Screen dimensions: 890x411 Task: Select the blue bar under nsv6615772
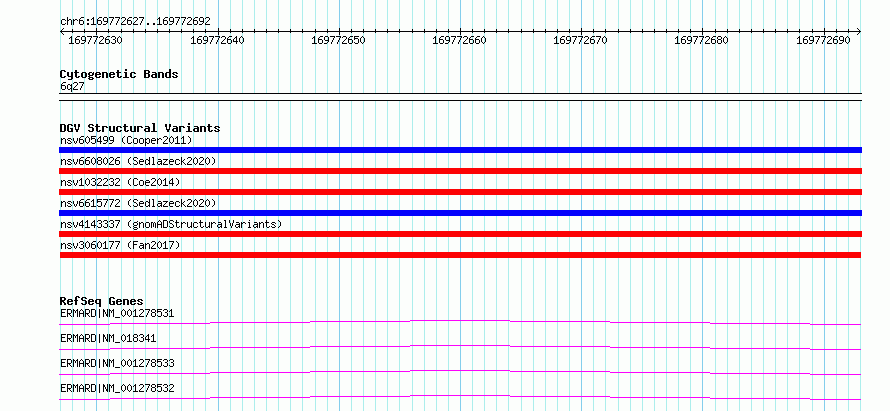[x=460, y=213]
